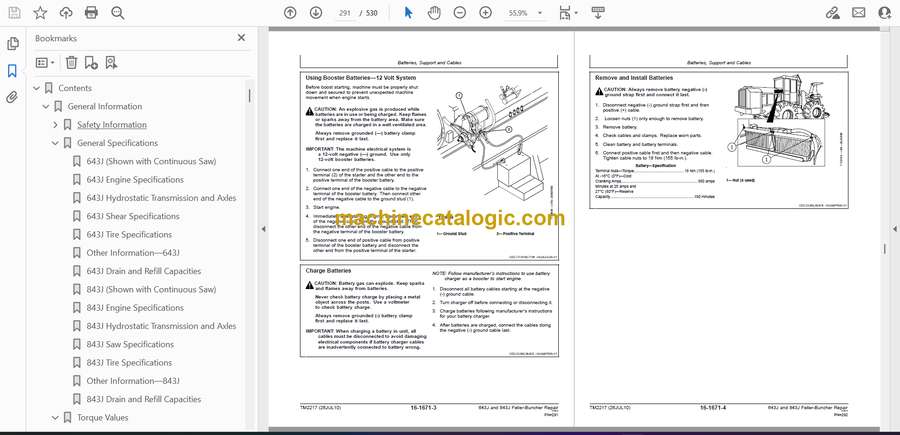The height and width of the screenshot is (435, 900).
Task: Zoom out with minus icon
Action: pos(460,13)
